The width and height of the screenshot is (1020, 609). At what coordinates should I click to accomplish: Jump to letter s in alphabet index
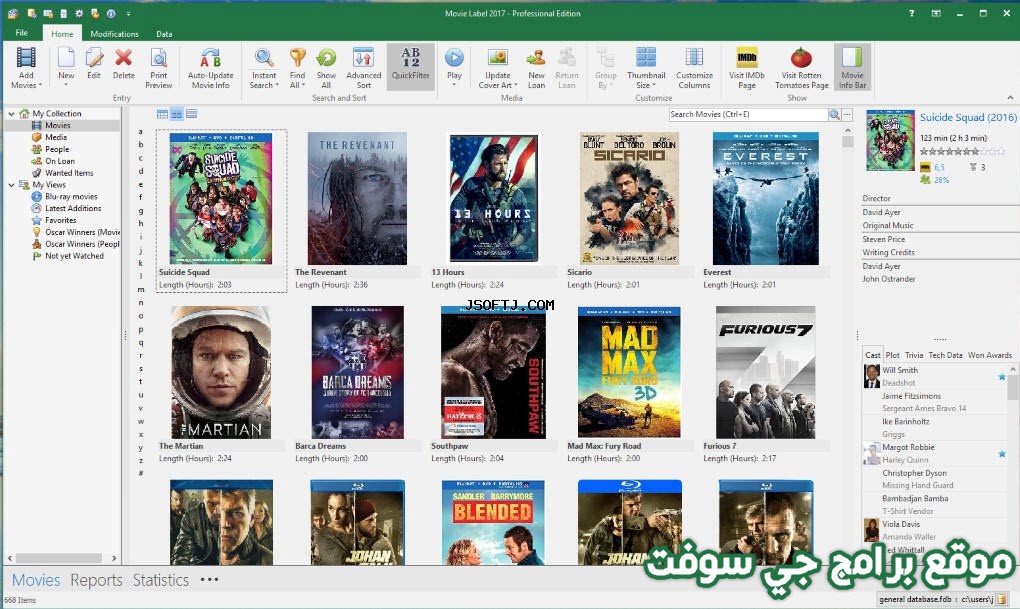[141, 368]
